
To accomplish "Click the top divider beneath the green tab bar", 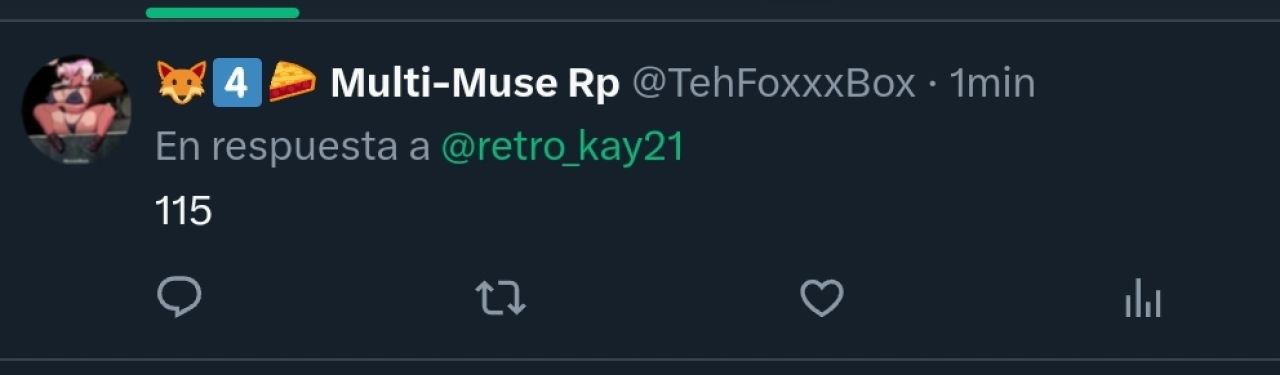I will click(640, 21).
